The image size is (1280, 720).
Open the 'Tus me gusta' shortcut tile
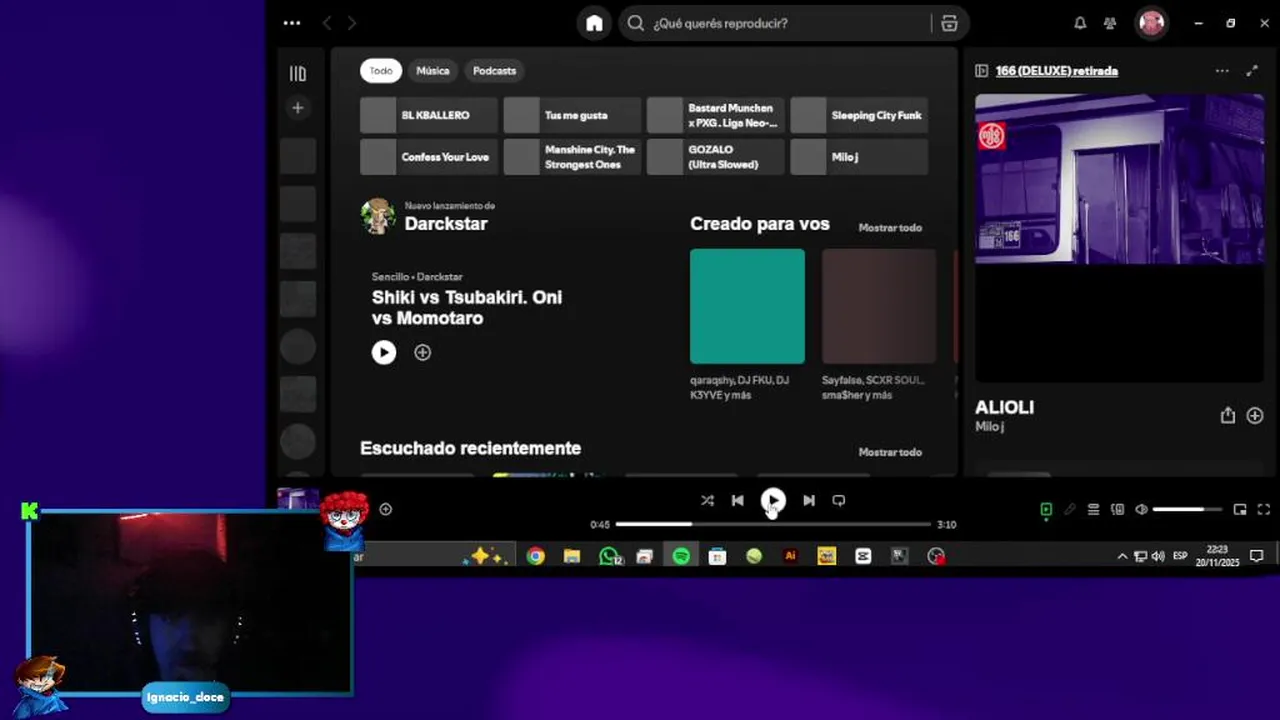tap(572, 115)
